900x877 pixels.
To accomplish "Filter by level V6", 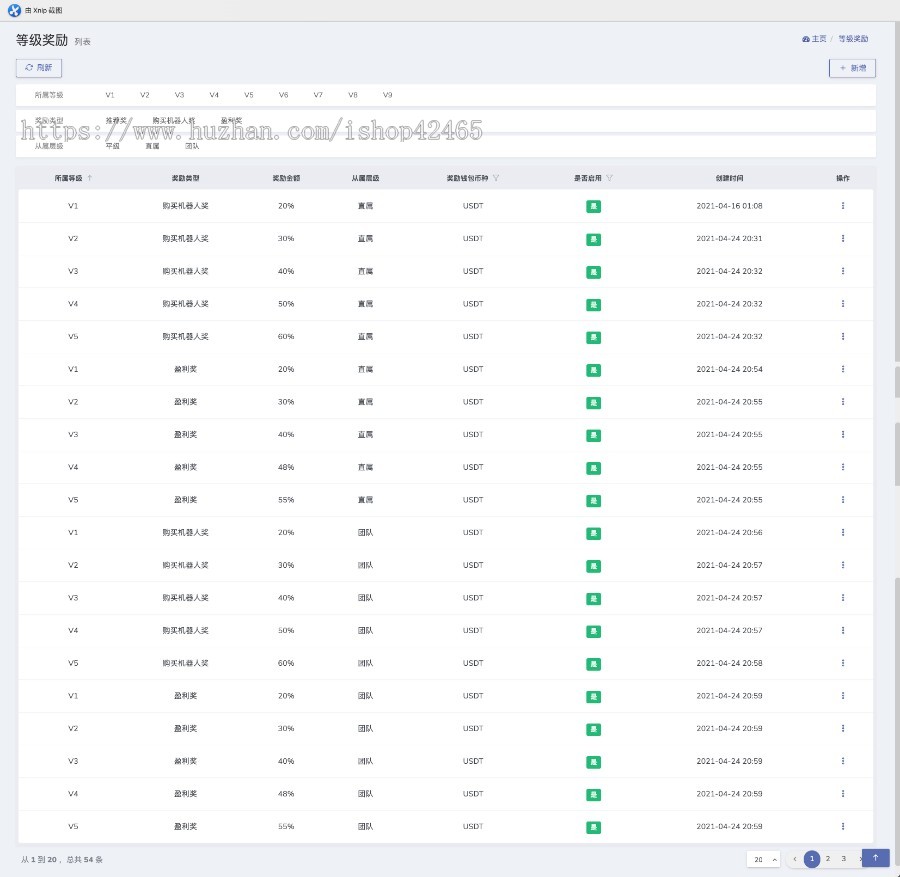I will click(x=283, y=95).
